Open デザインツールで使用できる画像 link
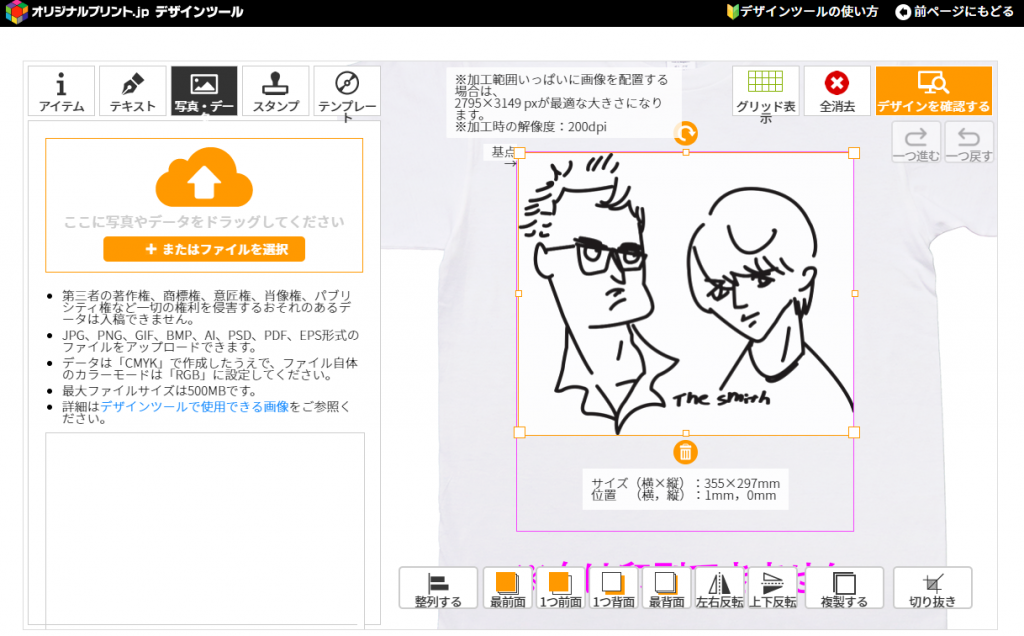This screenshot has height=636, width=1024. point(195,407)
